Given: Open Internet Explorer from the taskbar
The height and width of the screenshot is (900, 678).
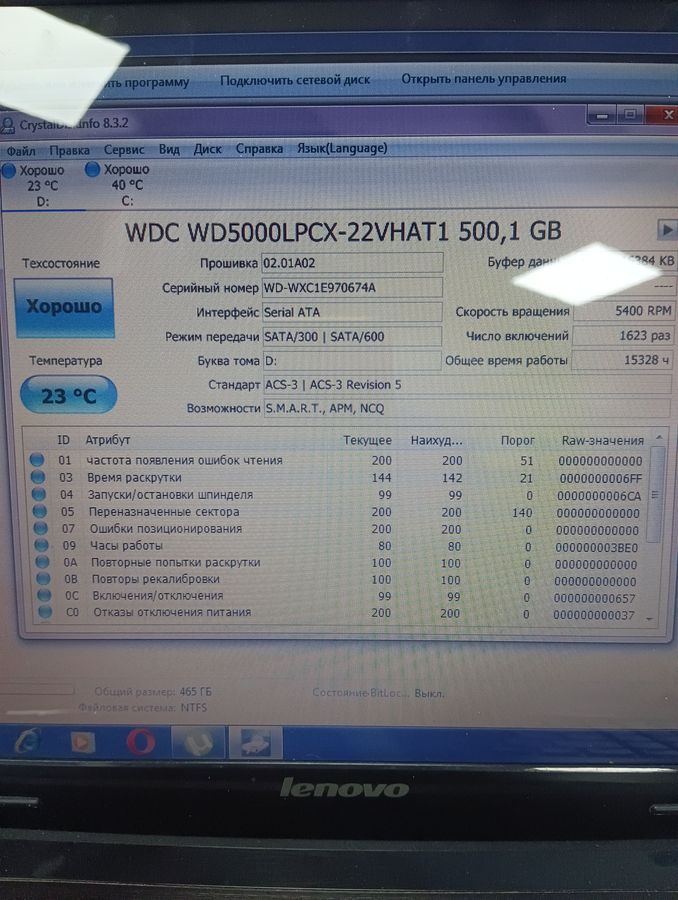Looking at the screenshot, I should point(28,742).
